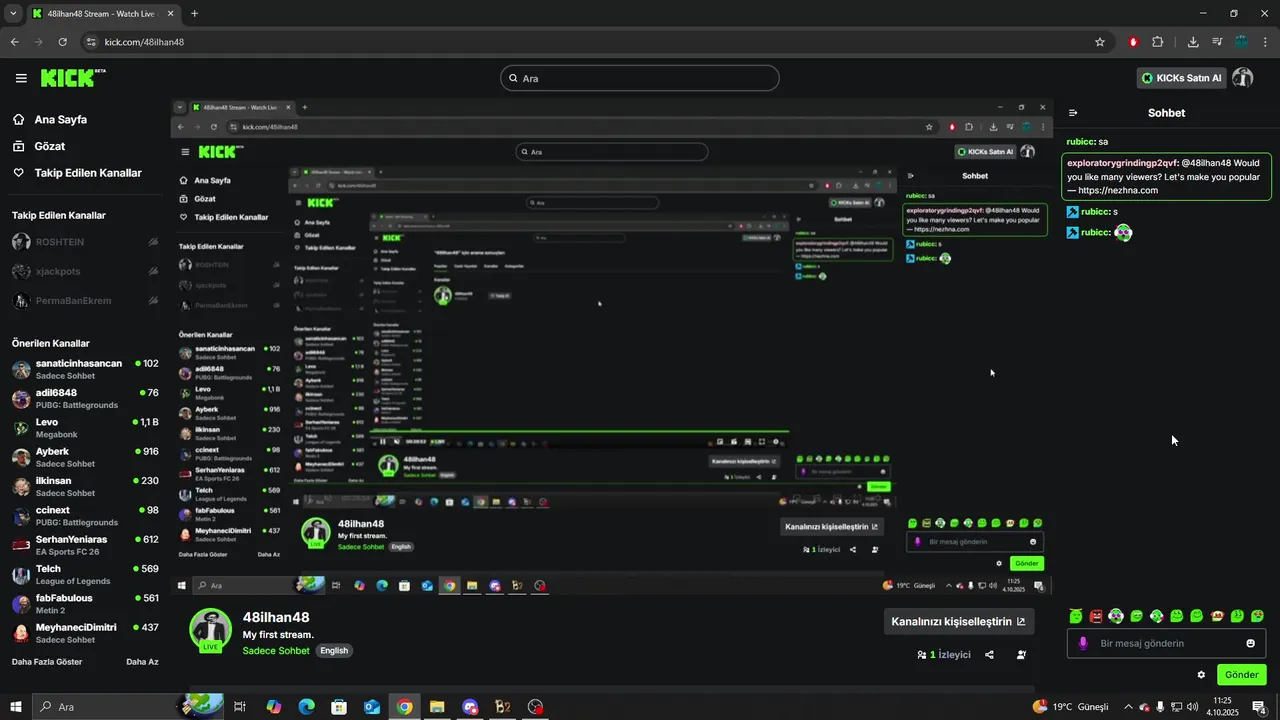Open the emoji picker smiley icon

tap(1250, 643)
